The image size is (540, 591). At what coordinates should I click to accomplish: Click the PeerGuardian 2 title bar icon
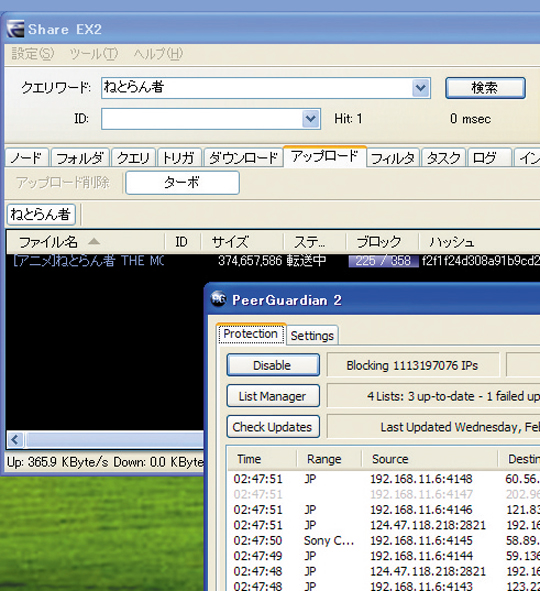coord(218,299)
